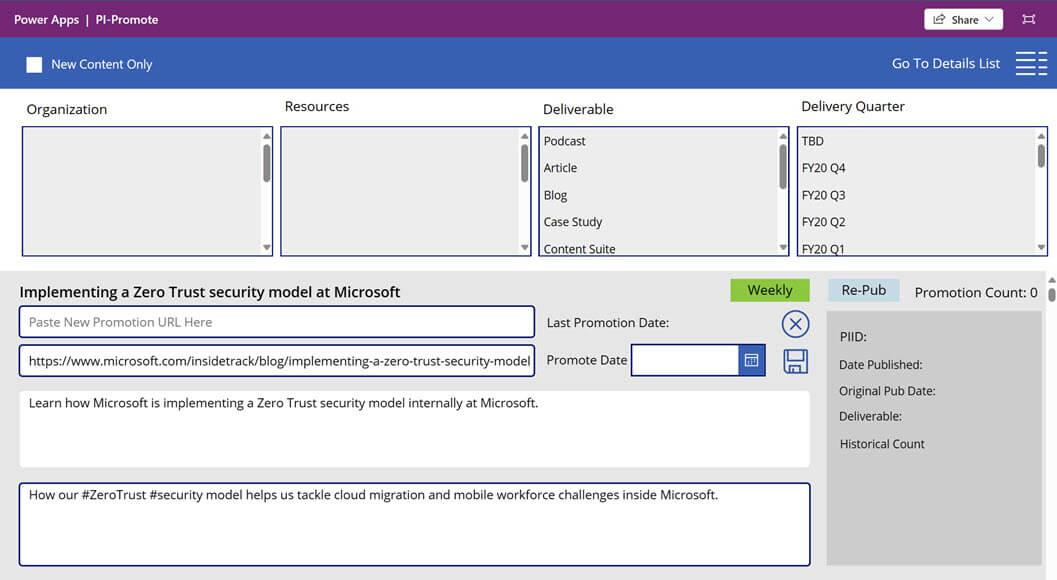The width and height of the screenshot is (1057, 580).
Task: Click the main gallery scrollbar at right edge
Action: click(1052, 294)
